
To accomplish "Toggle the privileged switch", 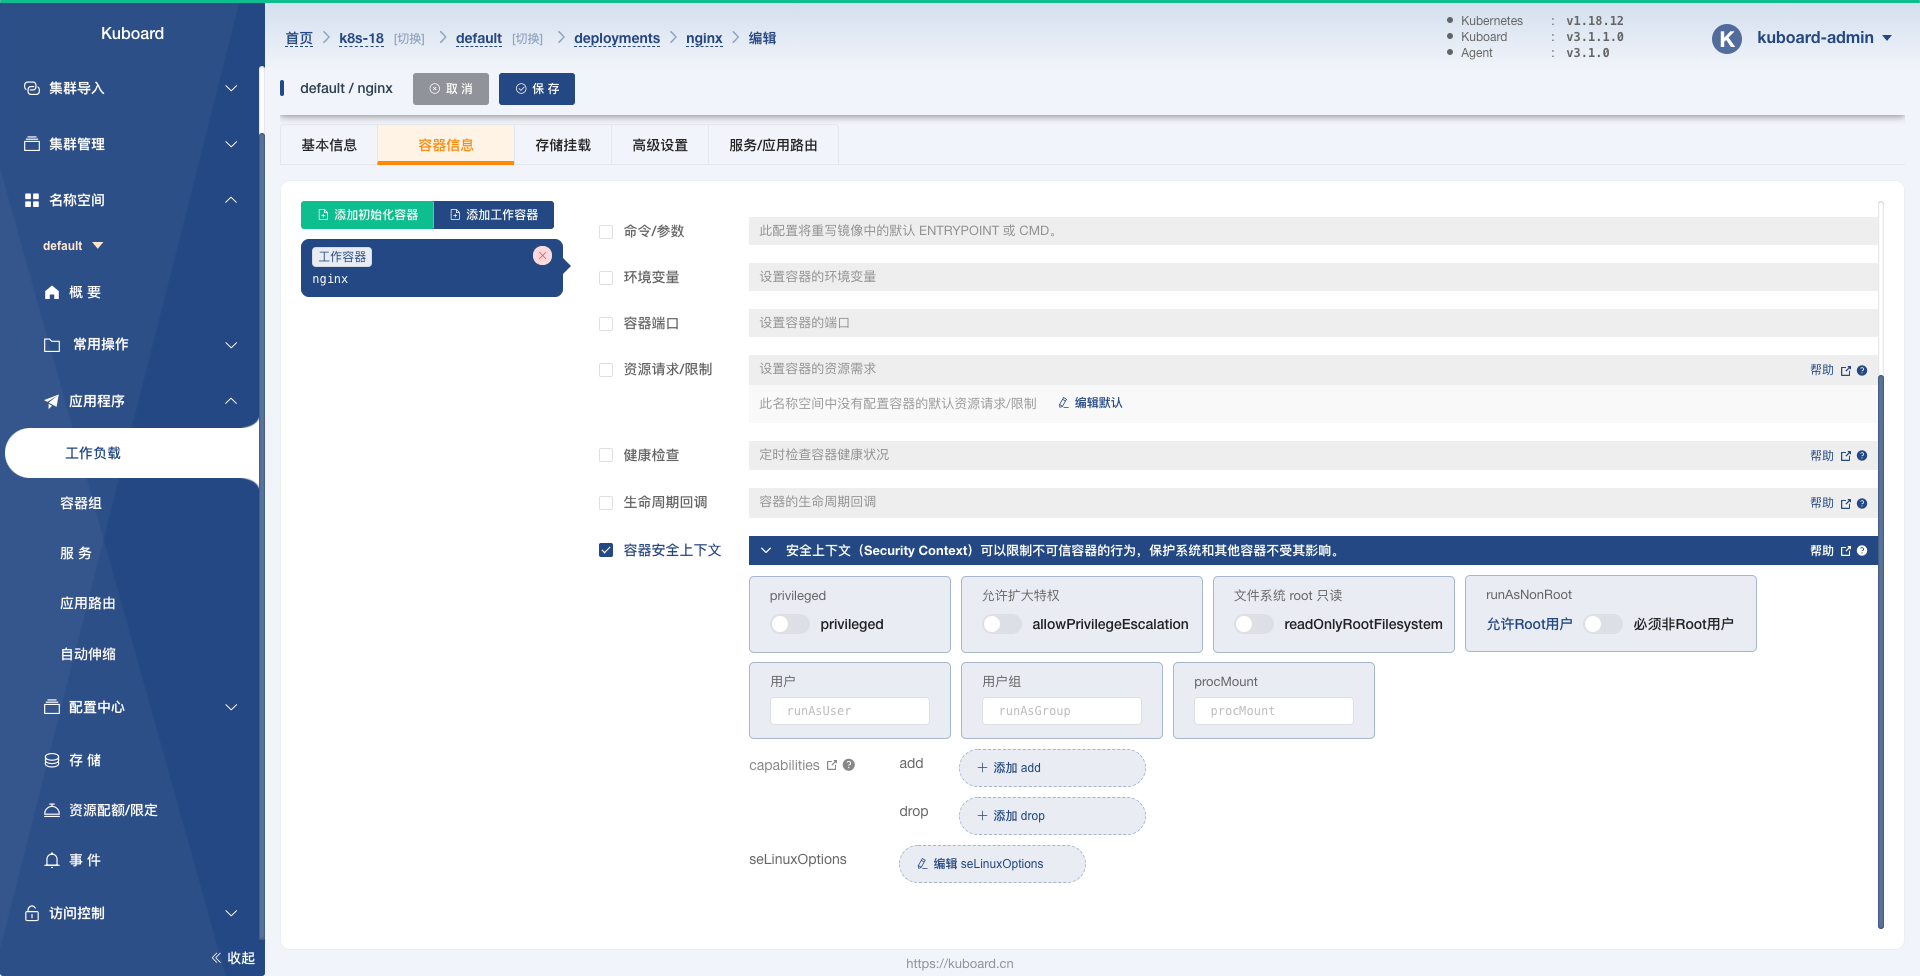I will (790, 624).
